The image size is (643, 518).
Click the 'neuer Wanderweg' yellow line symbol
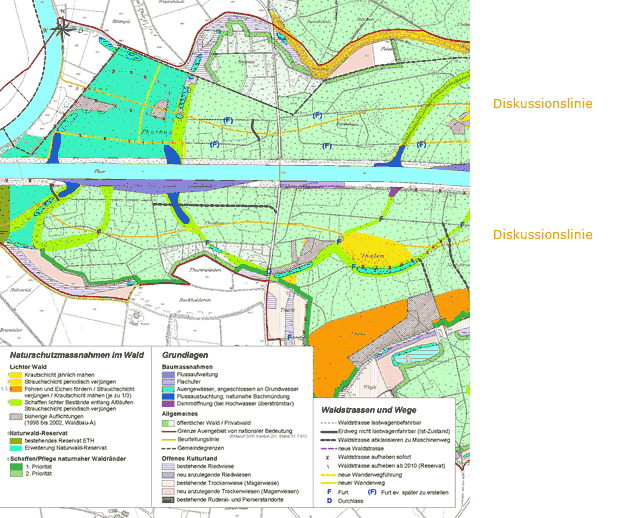coord(329,482)
